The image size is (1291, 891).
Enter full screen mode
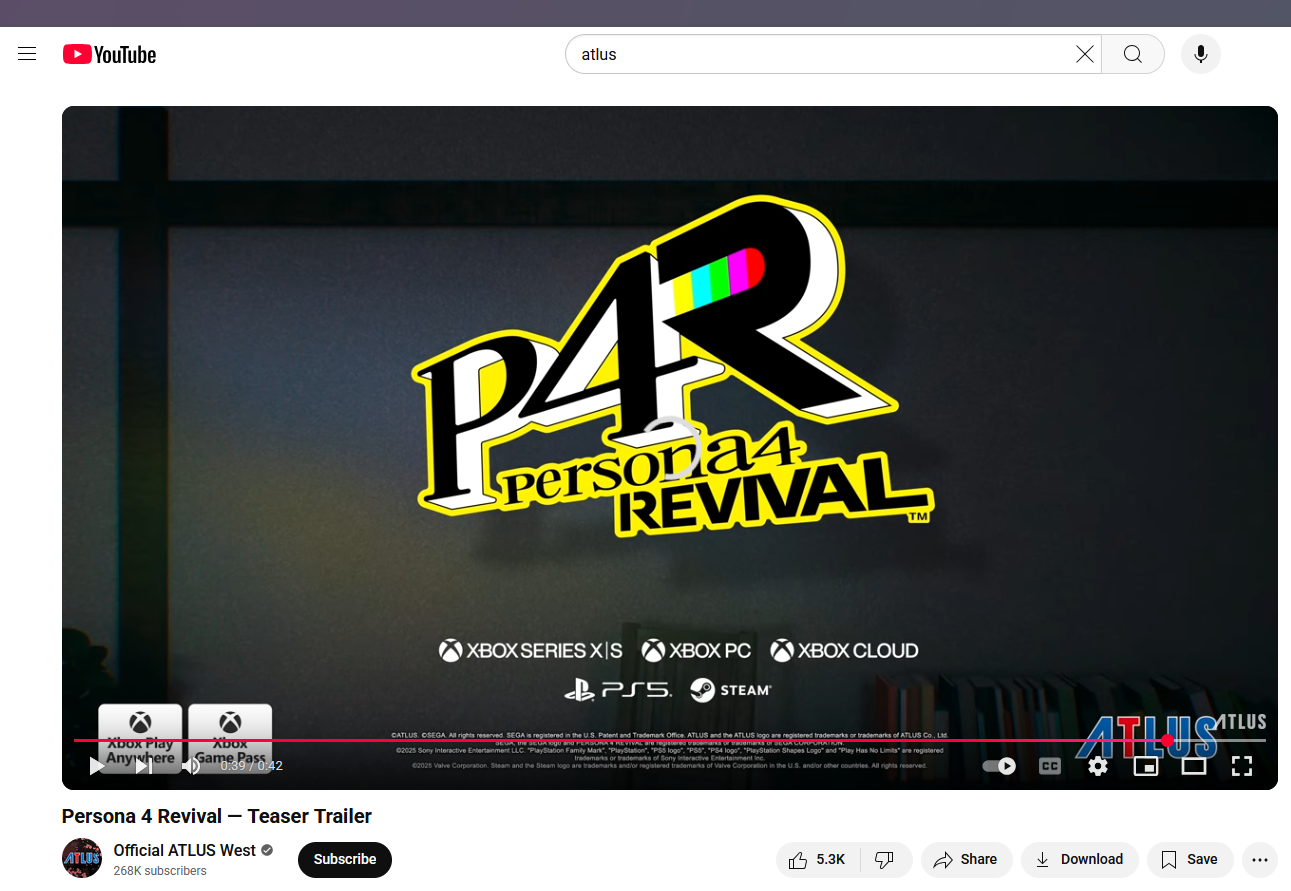point(1242,766)
